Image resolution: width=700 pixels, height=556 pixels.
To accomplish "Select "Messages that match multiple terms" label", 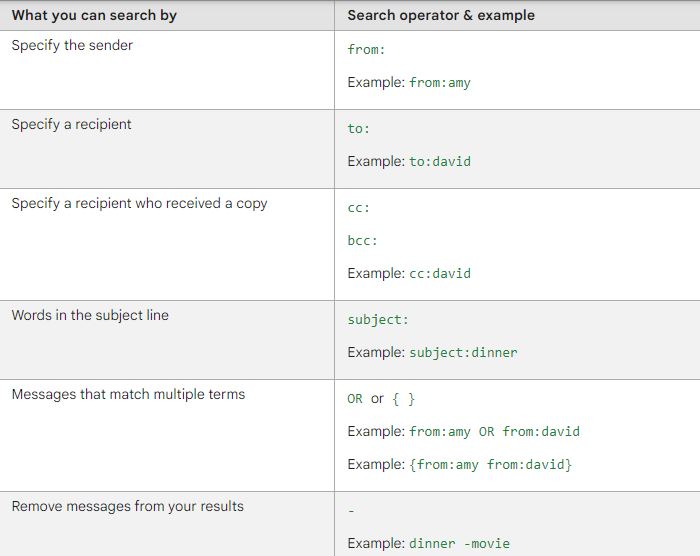I will 128,395.
